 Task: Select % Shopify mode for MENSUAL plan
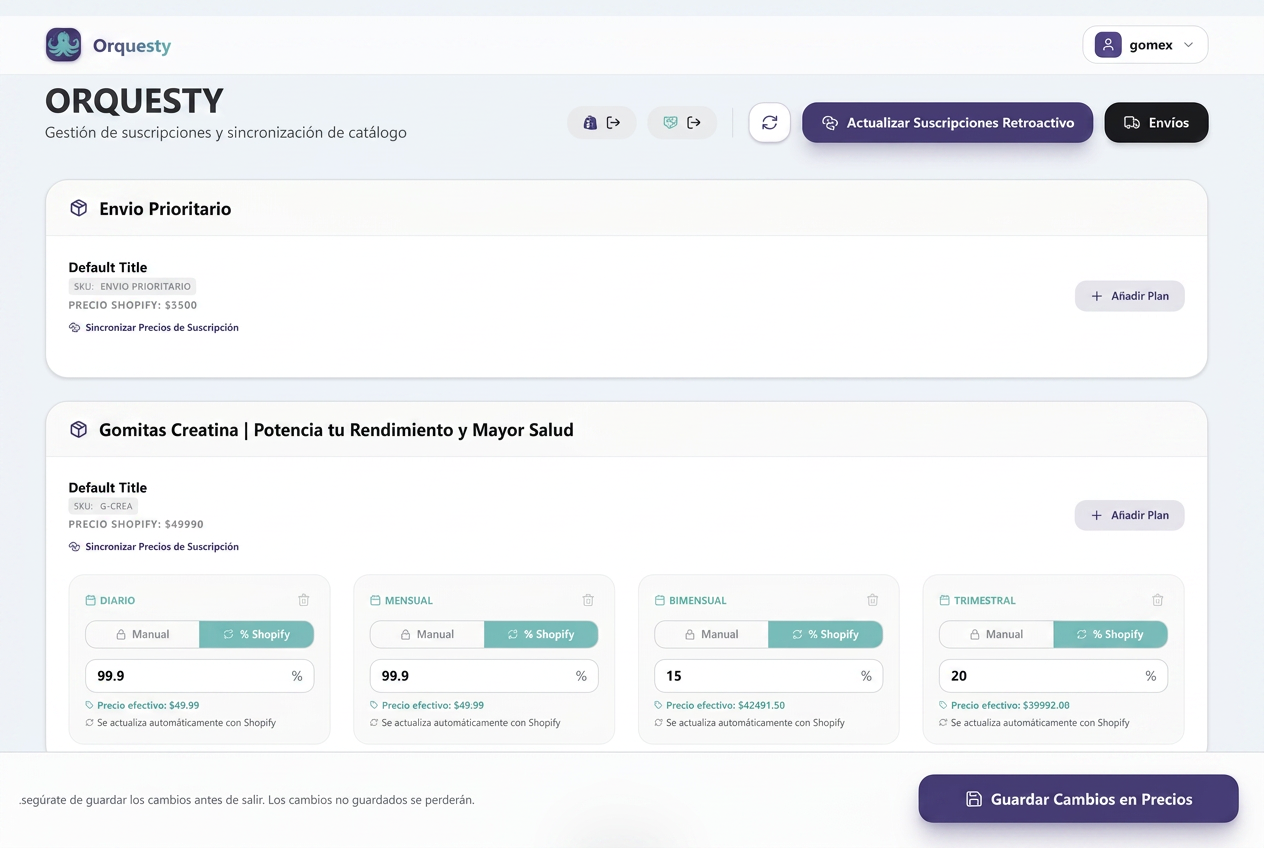pyautogui.click(x=541, y=634)
